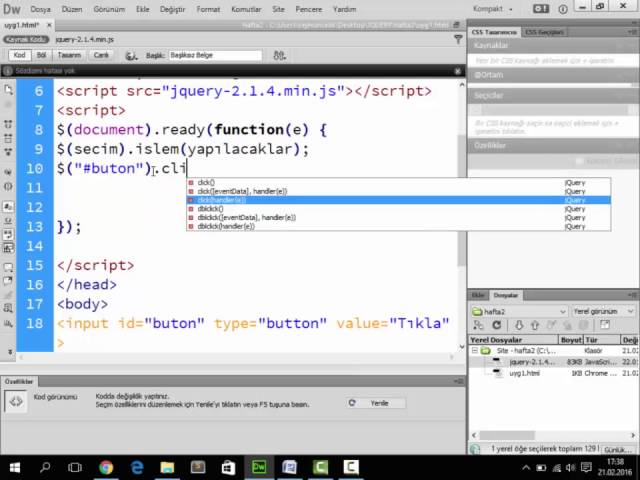Click the Connect to Remote Server icon
The image size is (640, 480).
pyautogui.click(x=478, y=325)
